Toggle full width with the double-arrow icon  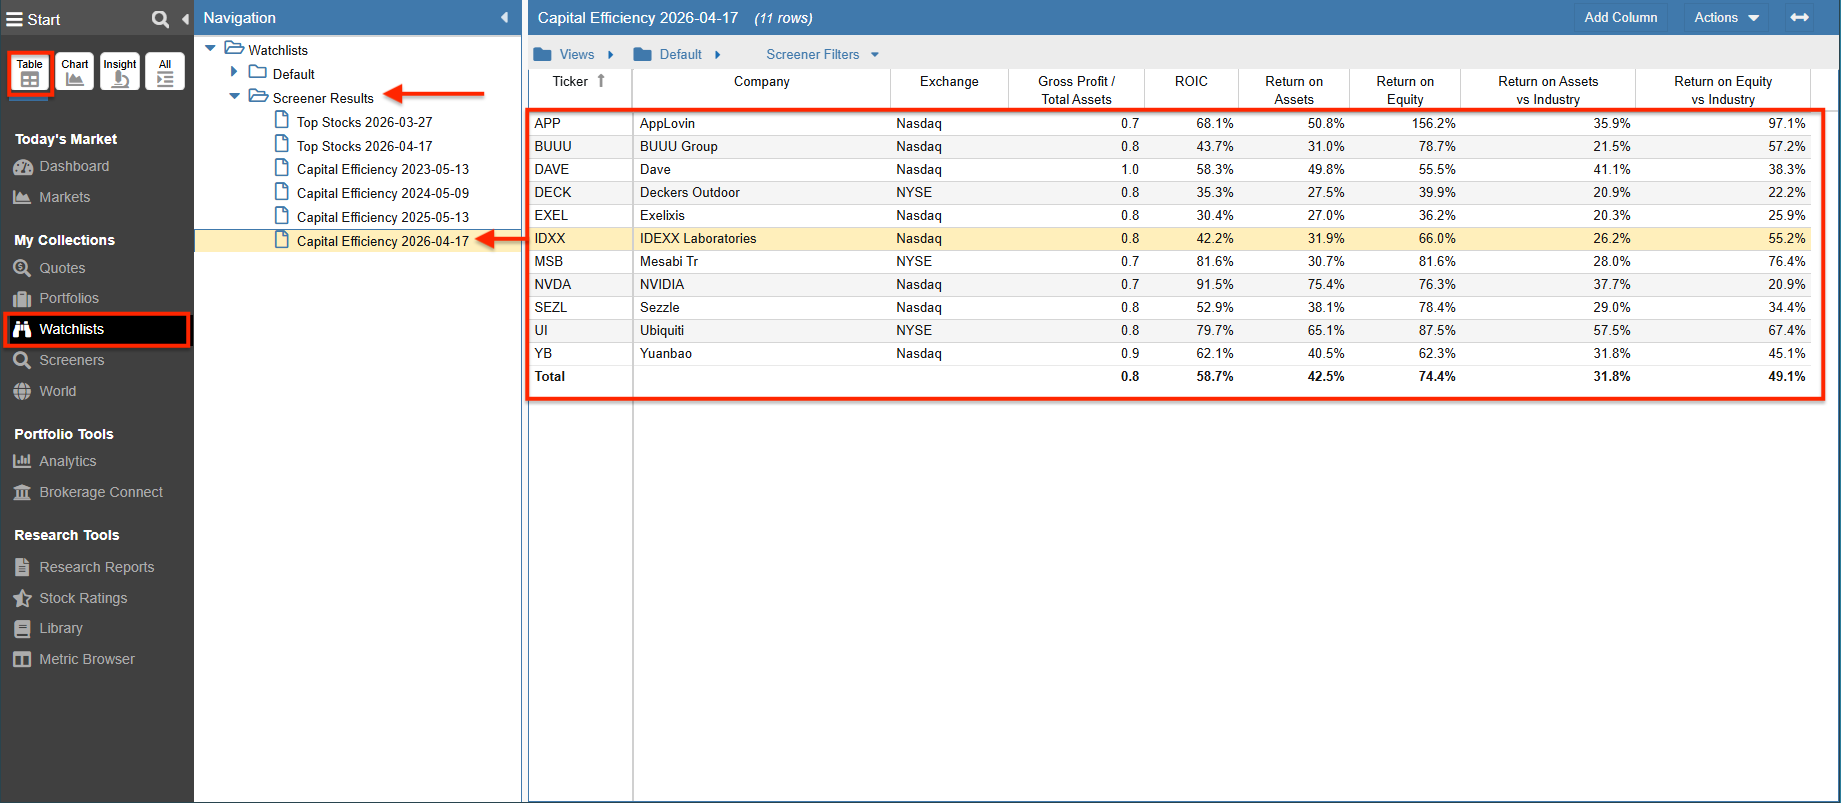pos(1799,18)
